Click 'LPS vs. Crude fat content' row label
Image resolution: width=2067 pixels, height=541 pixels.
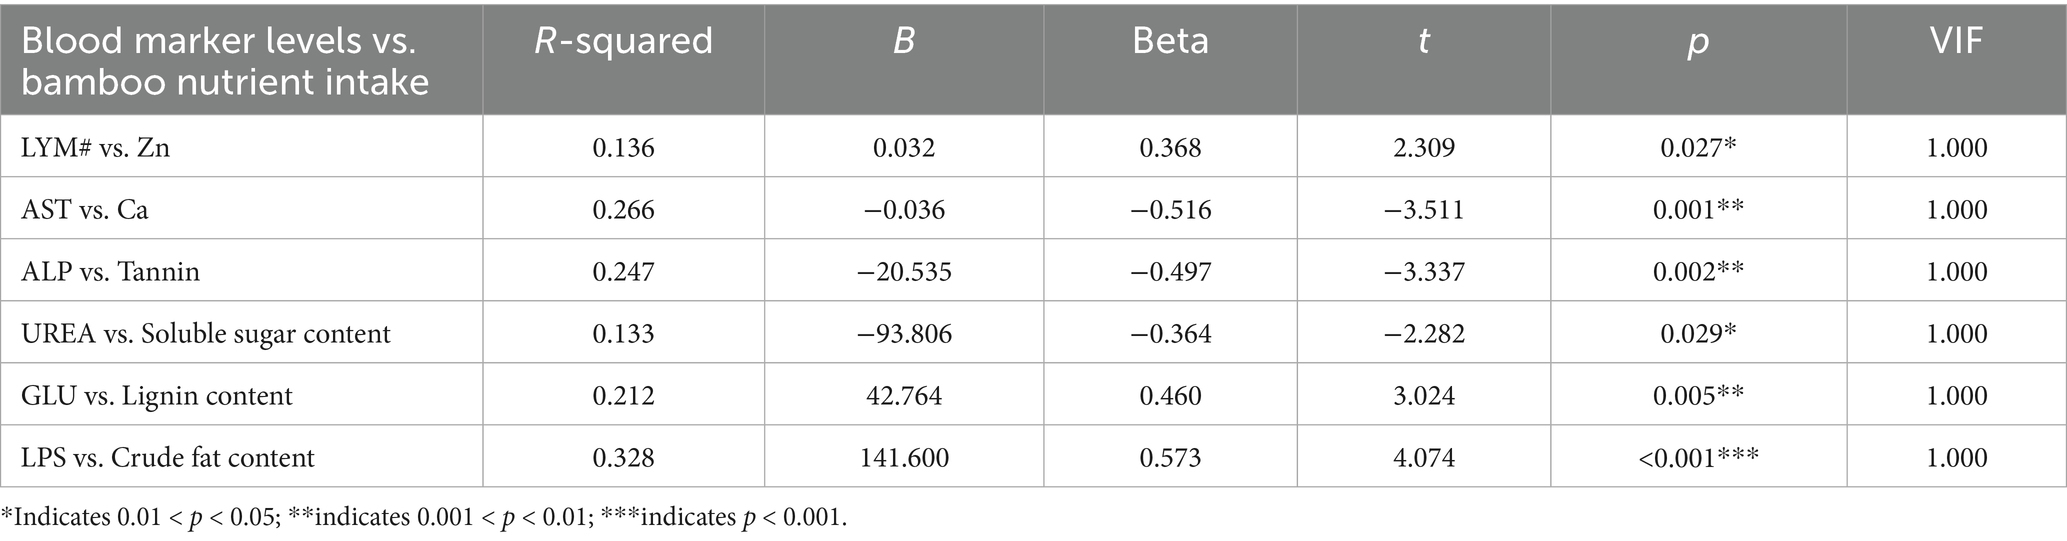coord(168,458)
